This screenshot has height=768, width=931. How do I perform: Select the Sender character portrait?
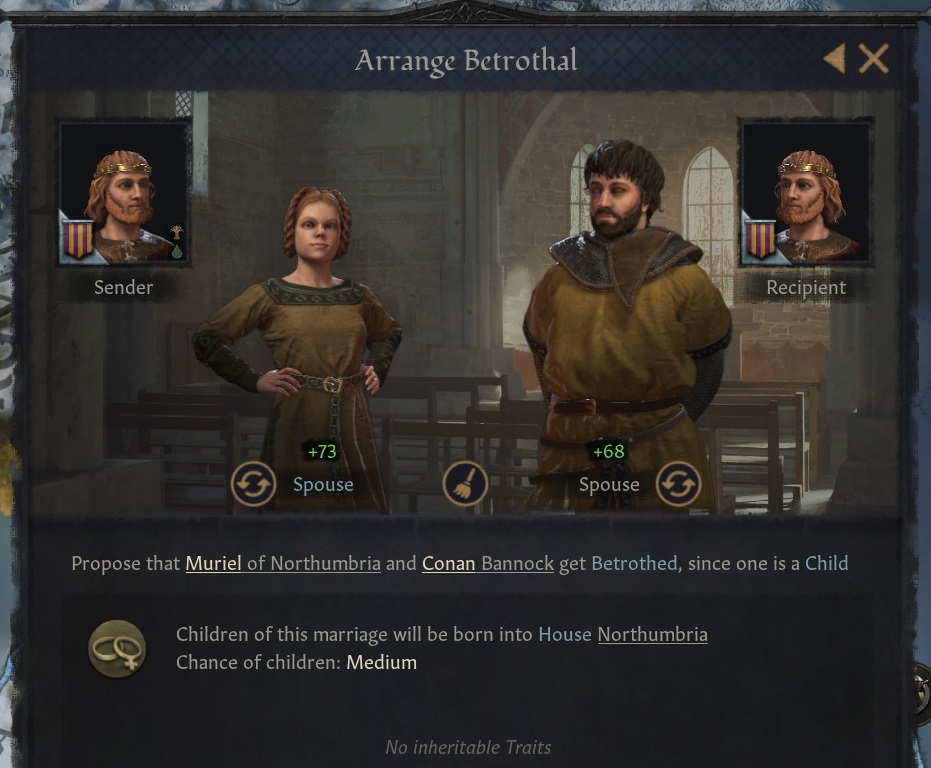point(124,192)
